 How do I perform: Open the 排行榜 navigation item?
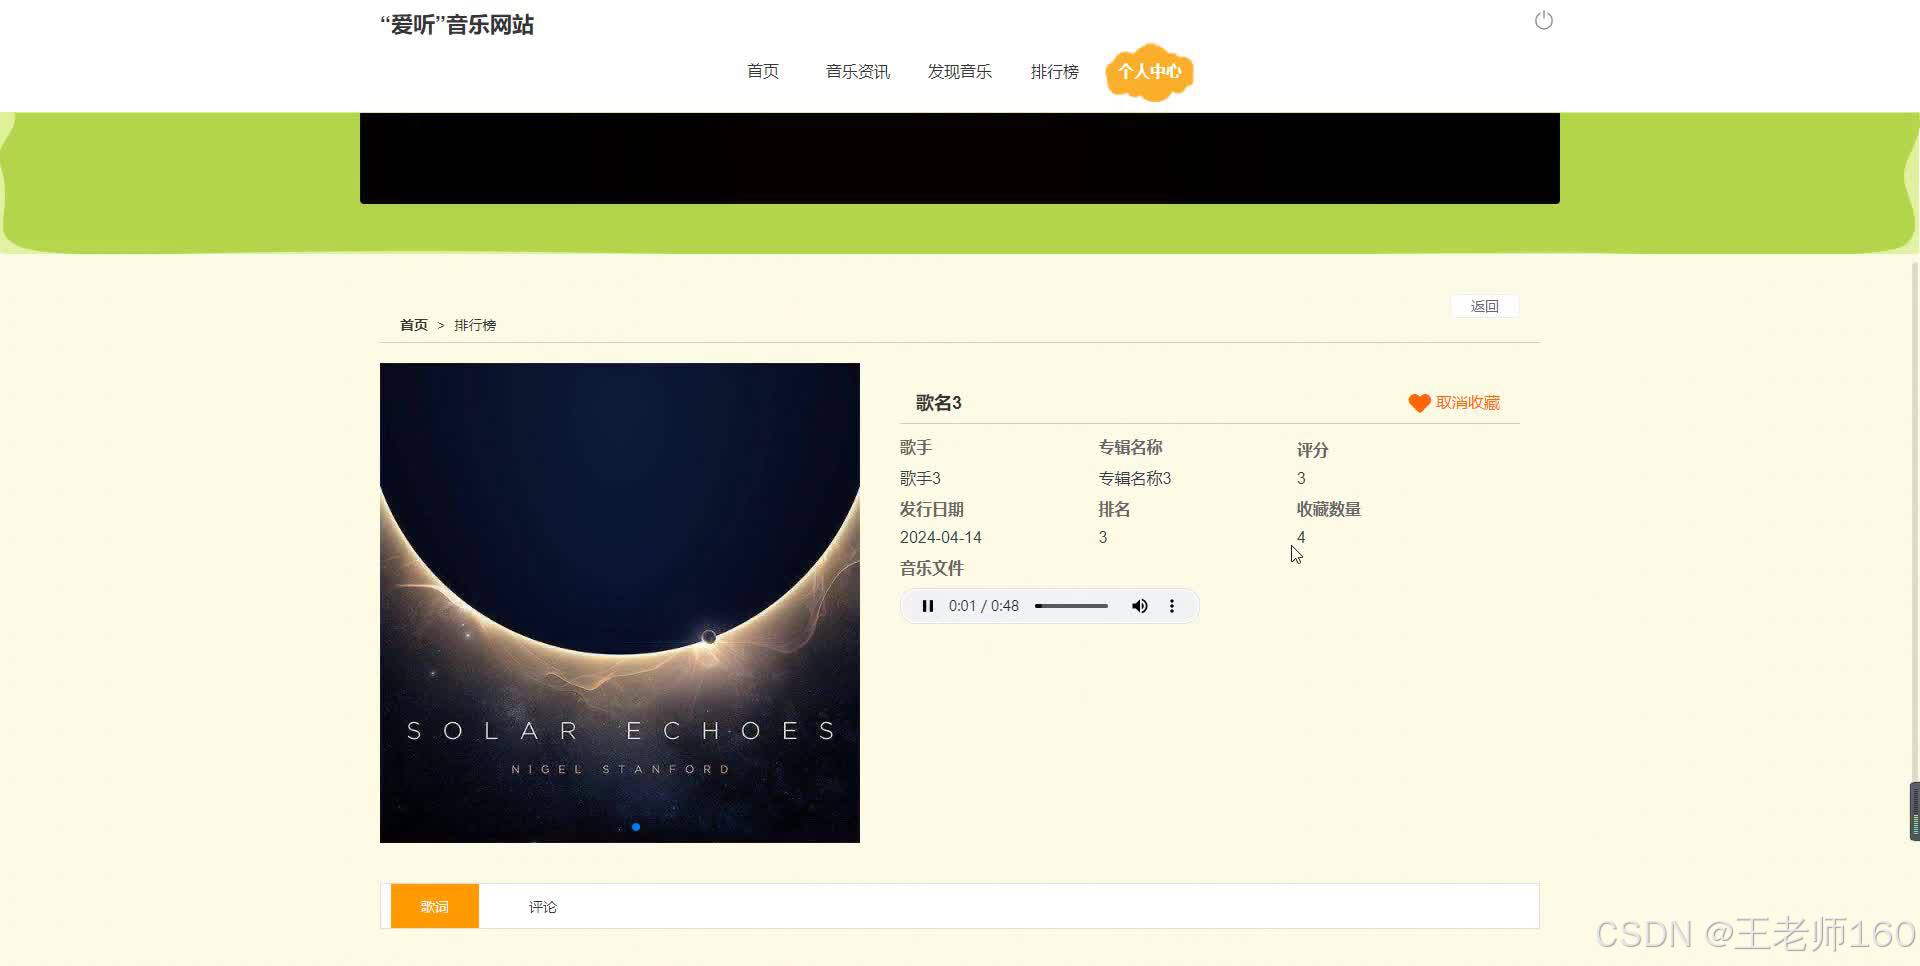[x=1054, y=72]
